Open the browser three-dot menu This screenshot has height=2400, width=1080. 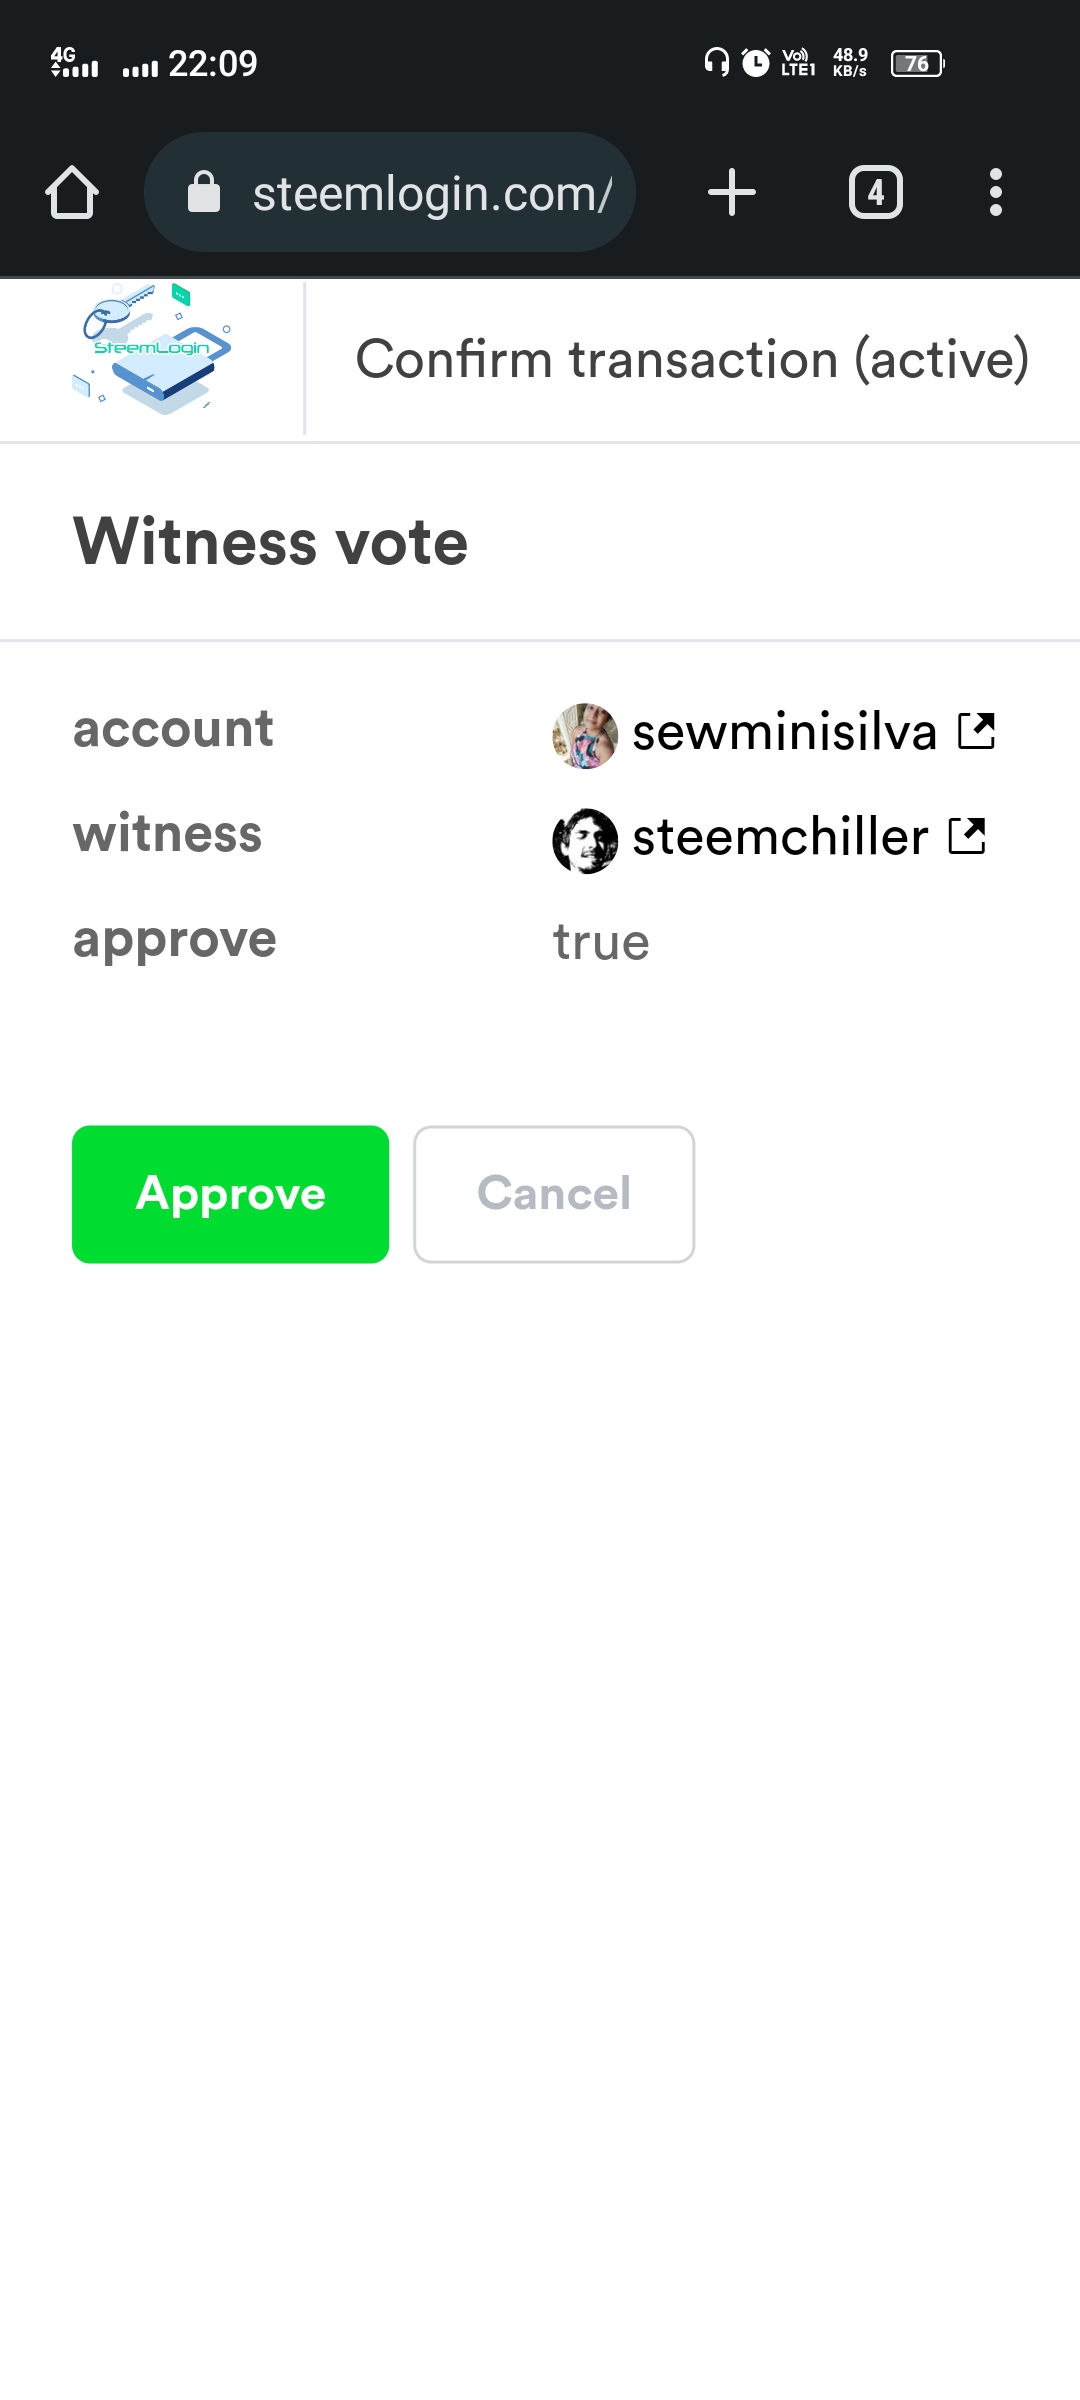(995, 192)
